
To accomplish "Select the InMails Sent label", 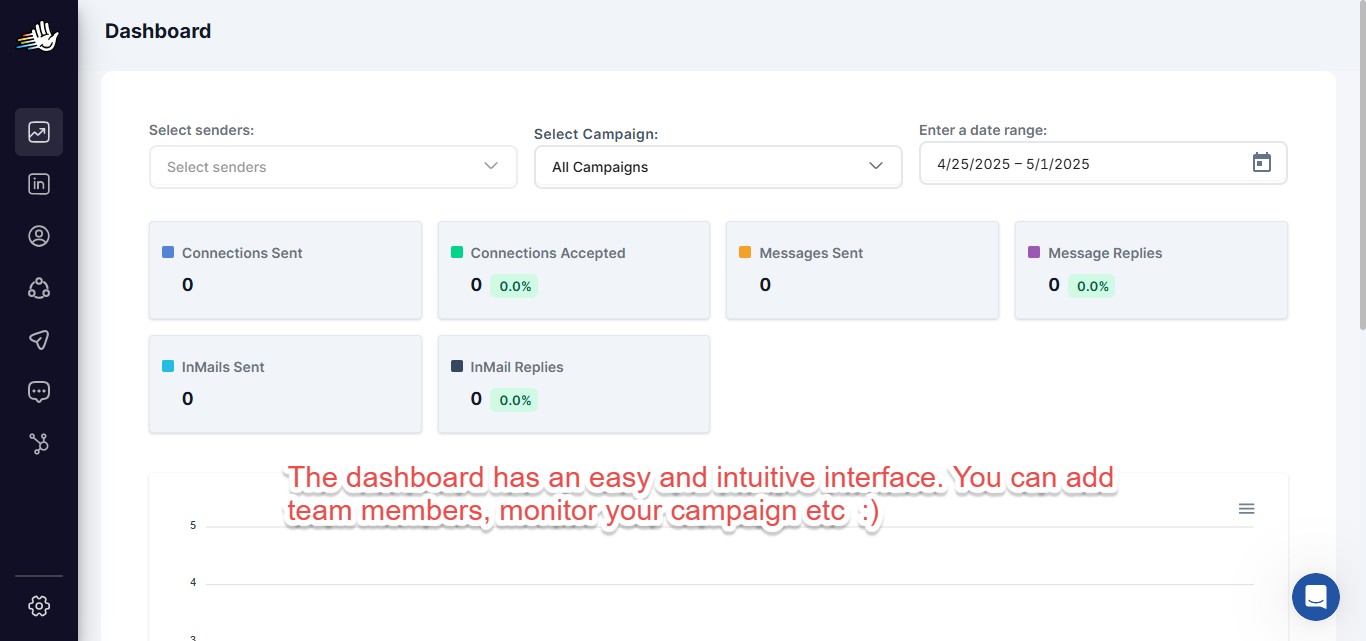I will pos(223,367).
